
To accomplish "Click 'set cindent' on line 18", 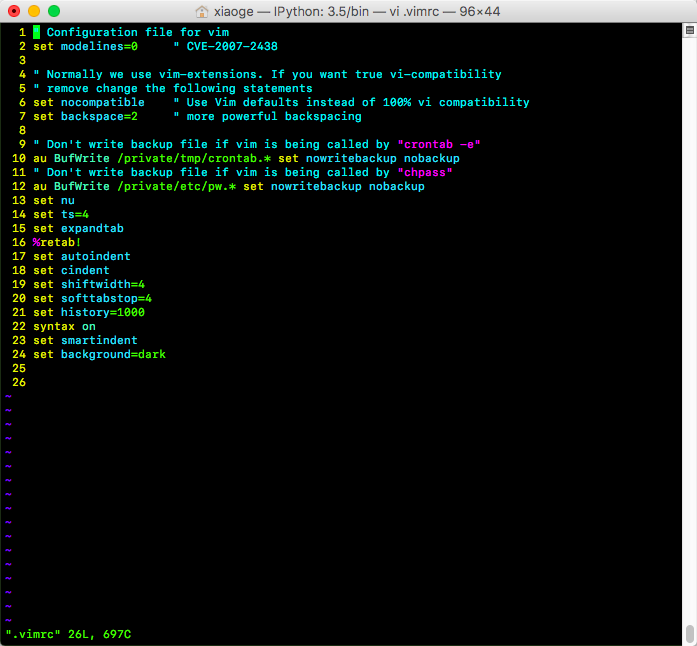I will [71, 270].
